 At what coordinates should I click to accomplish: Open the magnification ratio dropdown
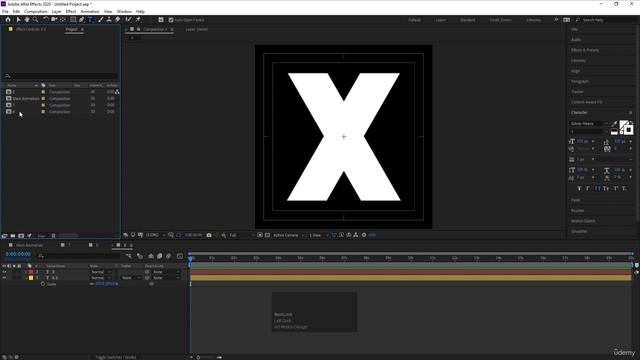click(x=155, y=235)
